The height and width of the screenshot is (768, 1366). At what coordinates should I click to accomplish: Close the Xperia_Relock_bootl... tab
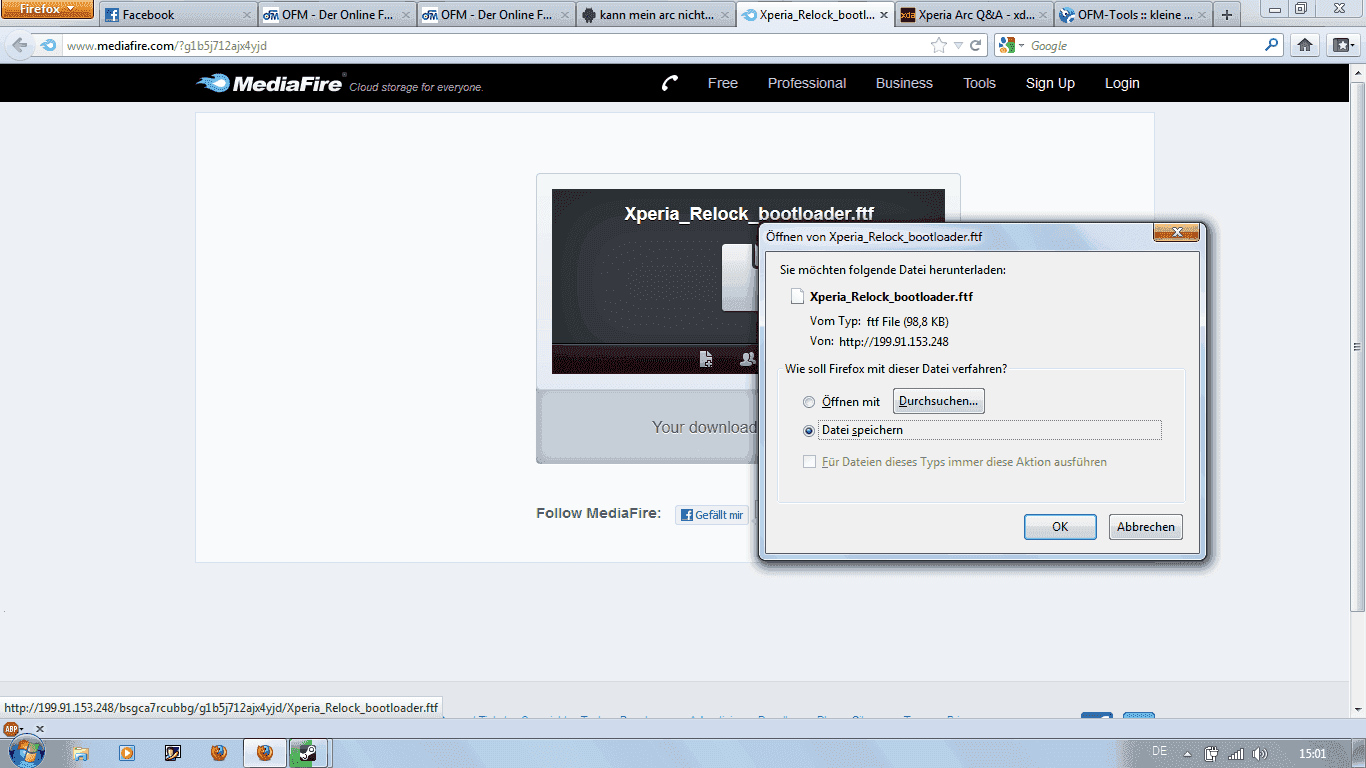(883, 15)
